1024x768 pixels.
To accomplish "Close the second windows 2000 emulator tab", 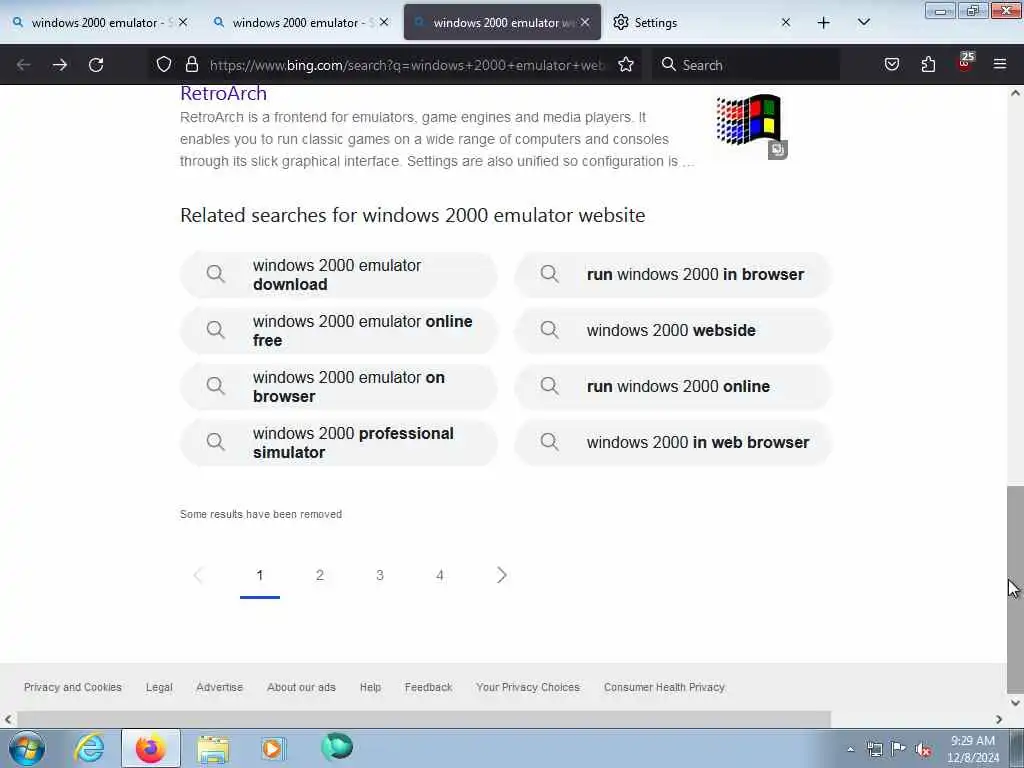I will coord(384,23).
